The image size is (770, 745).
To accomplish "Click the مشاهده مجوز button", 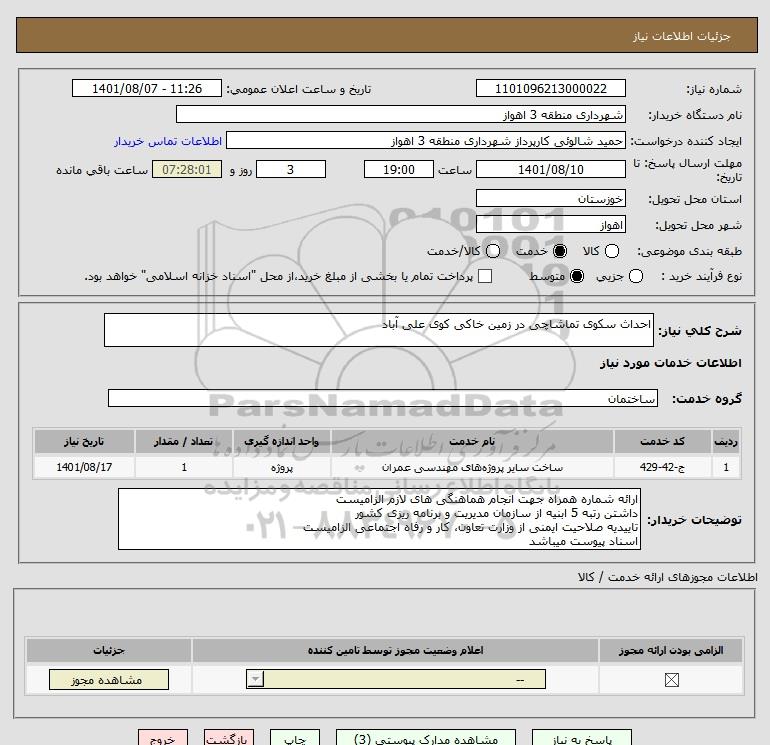I will coord(109,680).
